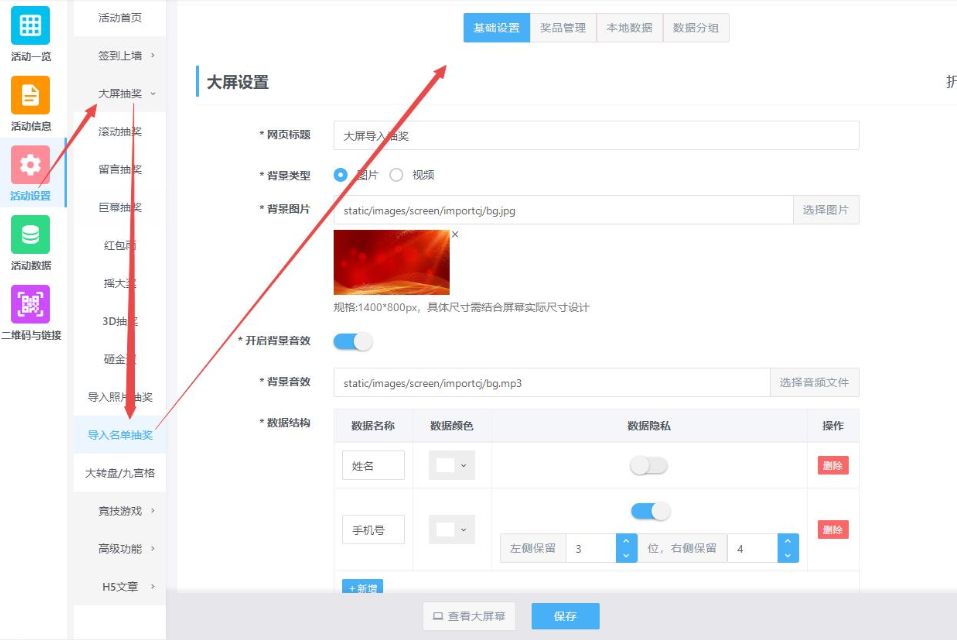Click the 选择音频文件 button
The image size is (957, 640).
[x=814, y=383]
